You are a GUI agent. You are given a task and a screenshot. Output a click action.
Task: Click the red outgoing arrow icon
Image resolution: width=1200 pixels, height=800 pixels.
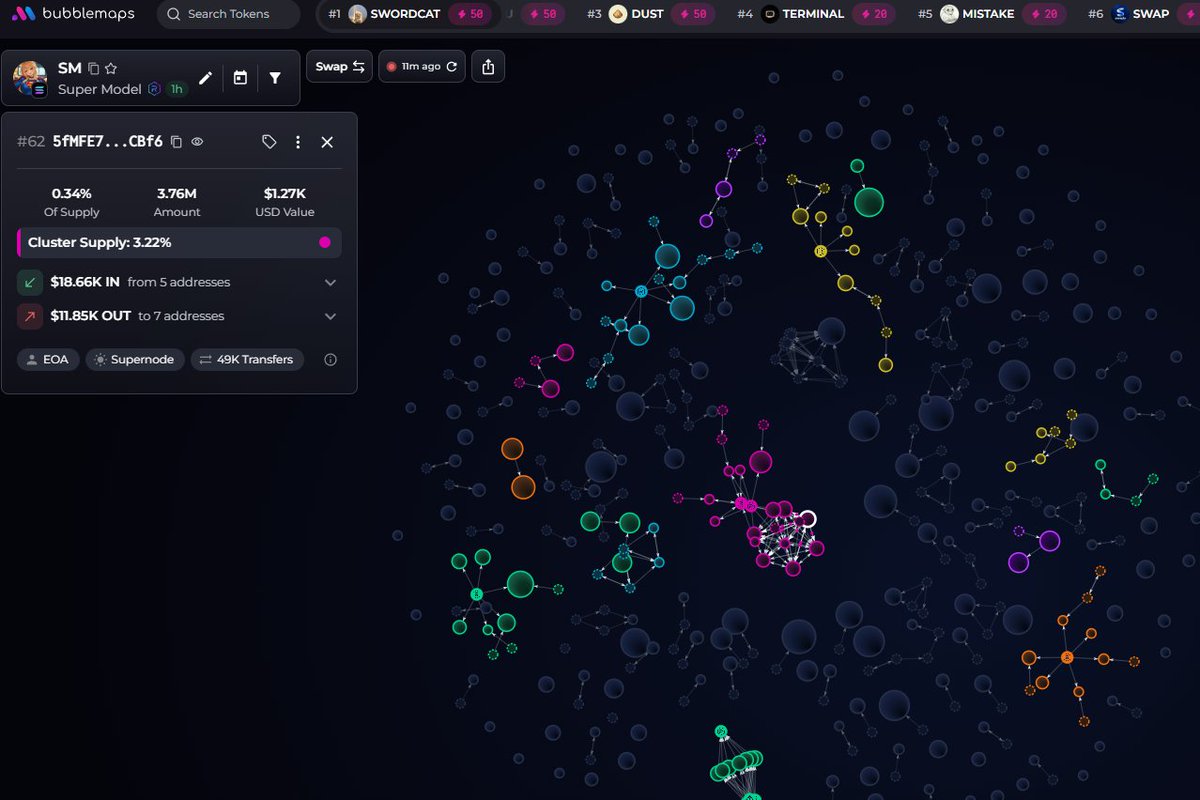tap(29, 316)
